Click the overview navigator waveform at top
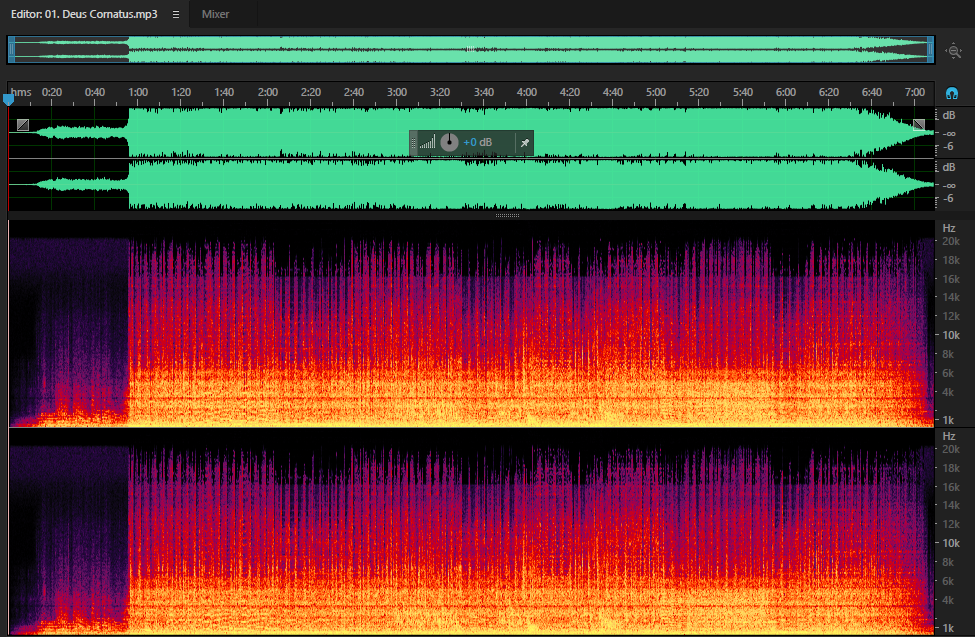This screenshot has height=637, width=975. (x=471, y=50)
